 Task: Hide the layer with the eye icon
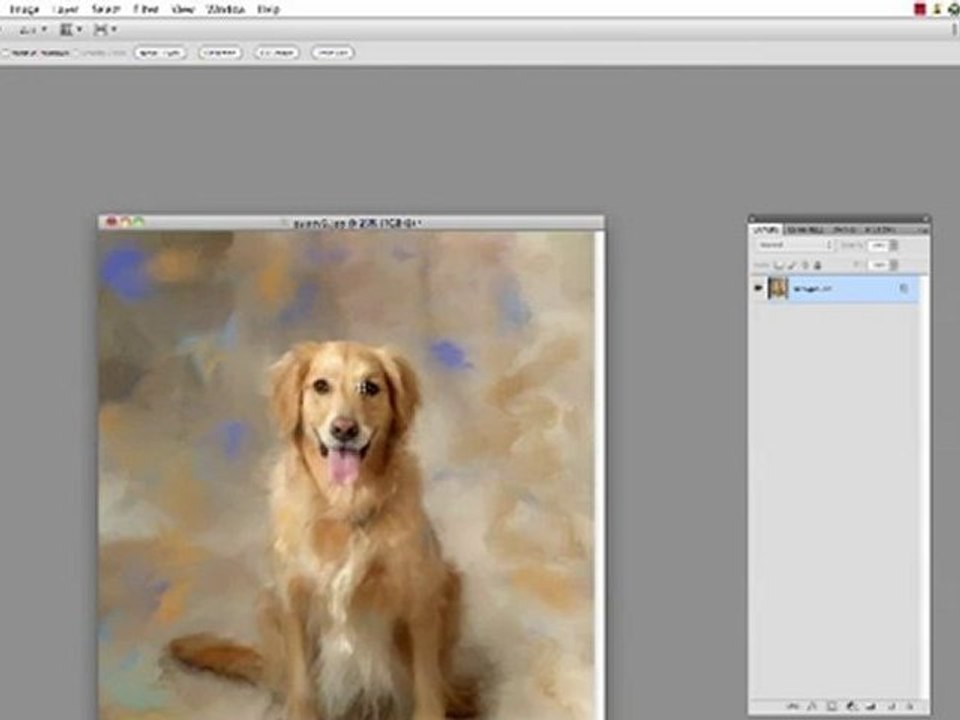tap(759, 288)
